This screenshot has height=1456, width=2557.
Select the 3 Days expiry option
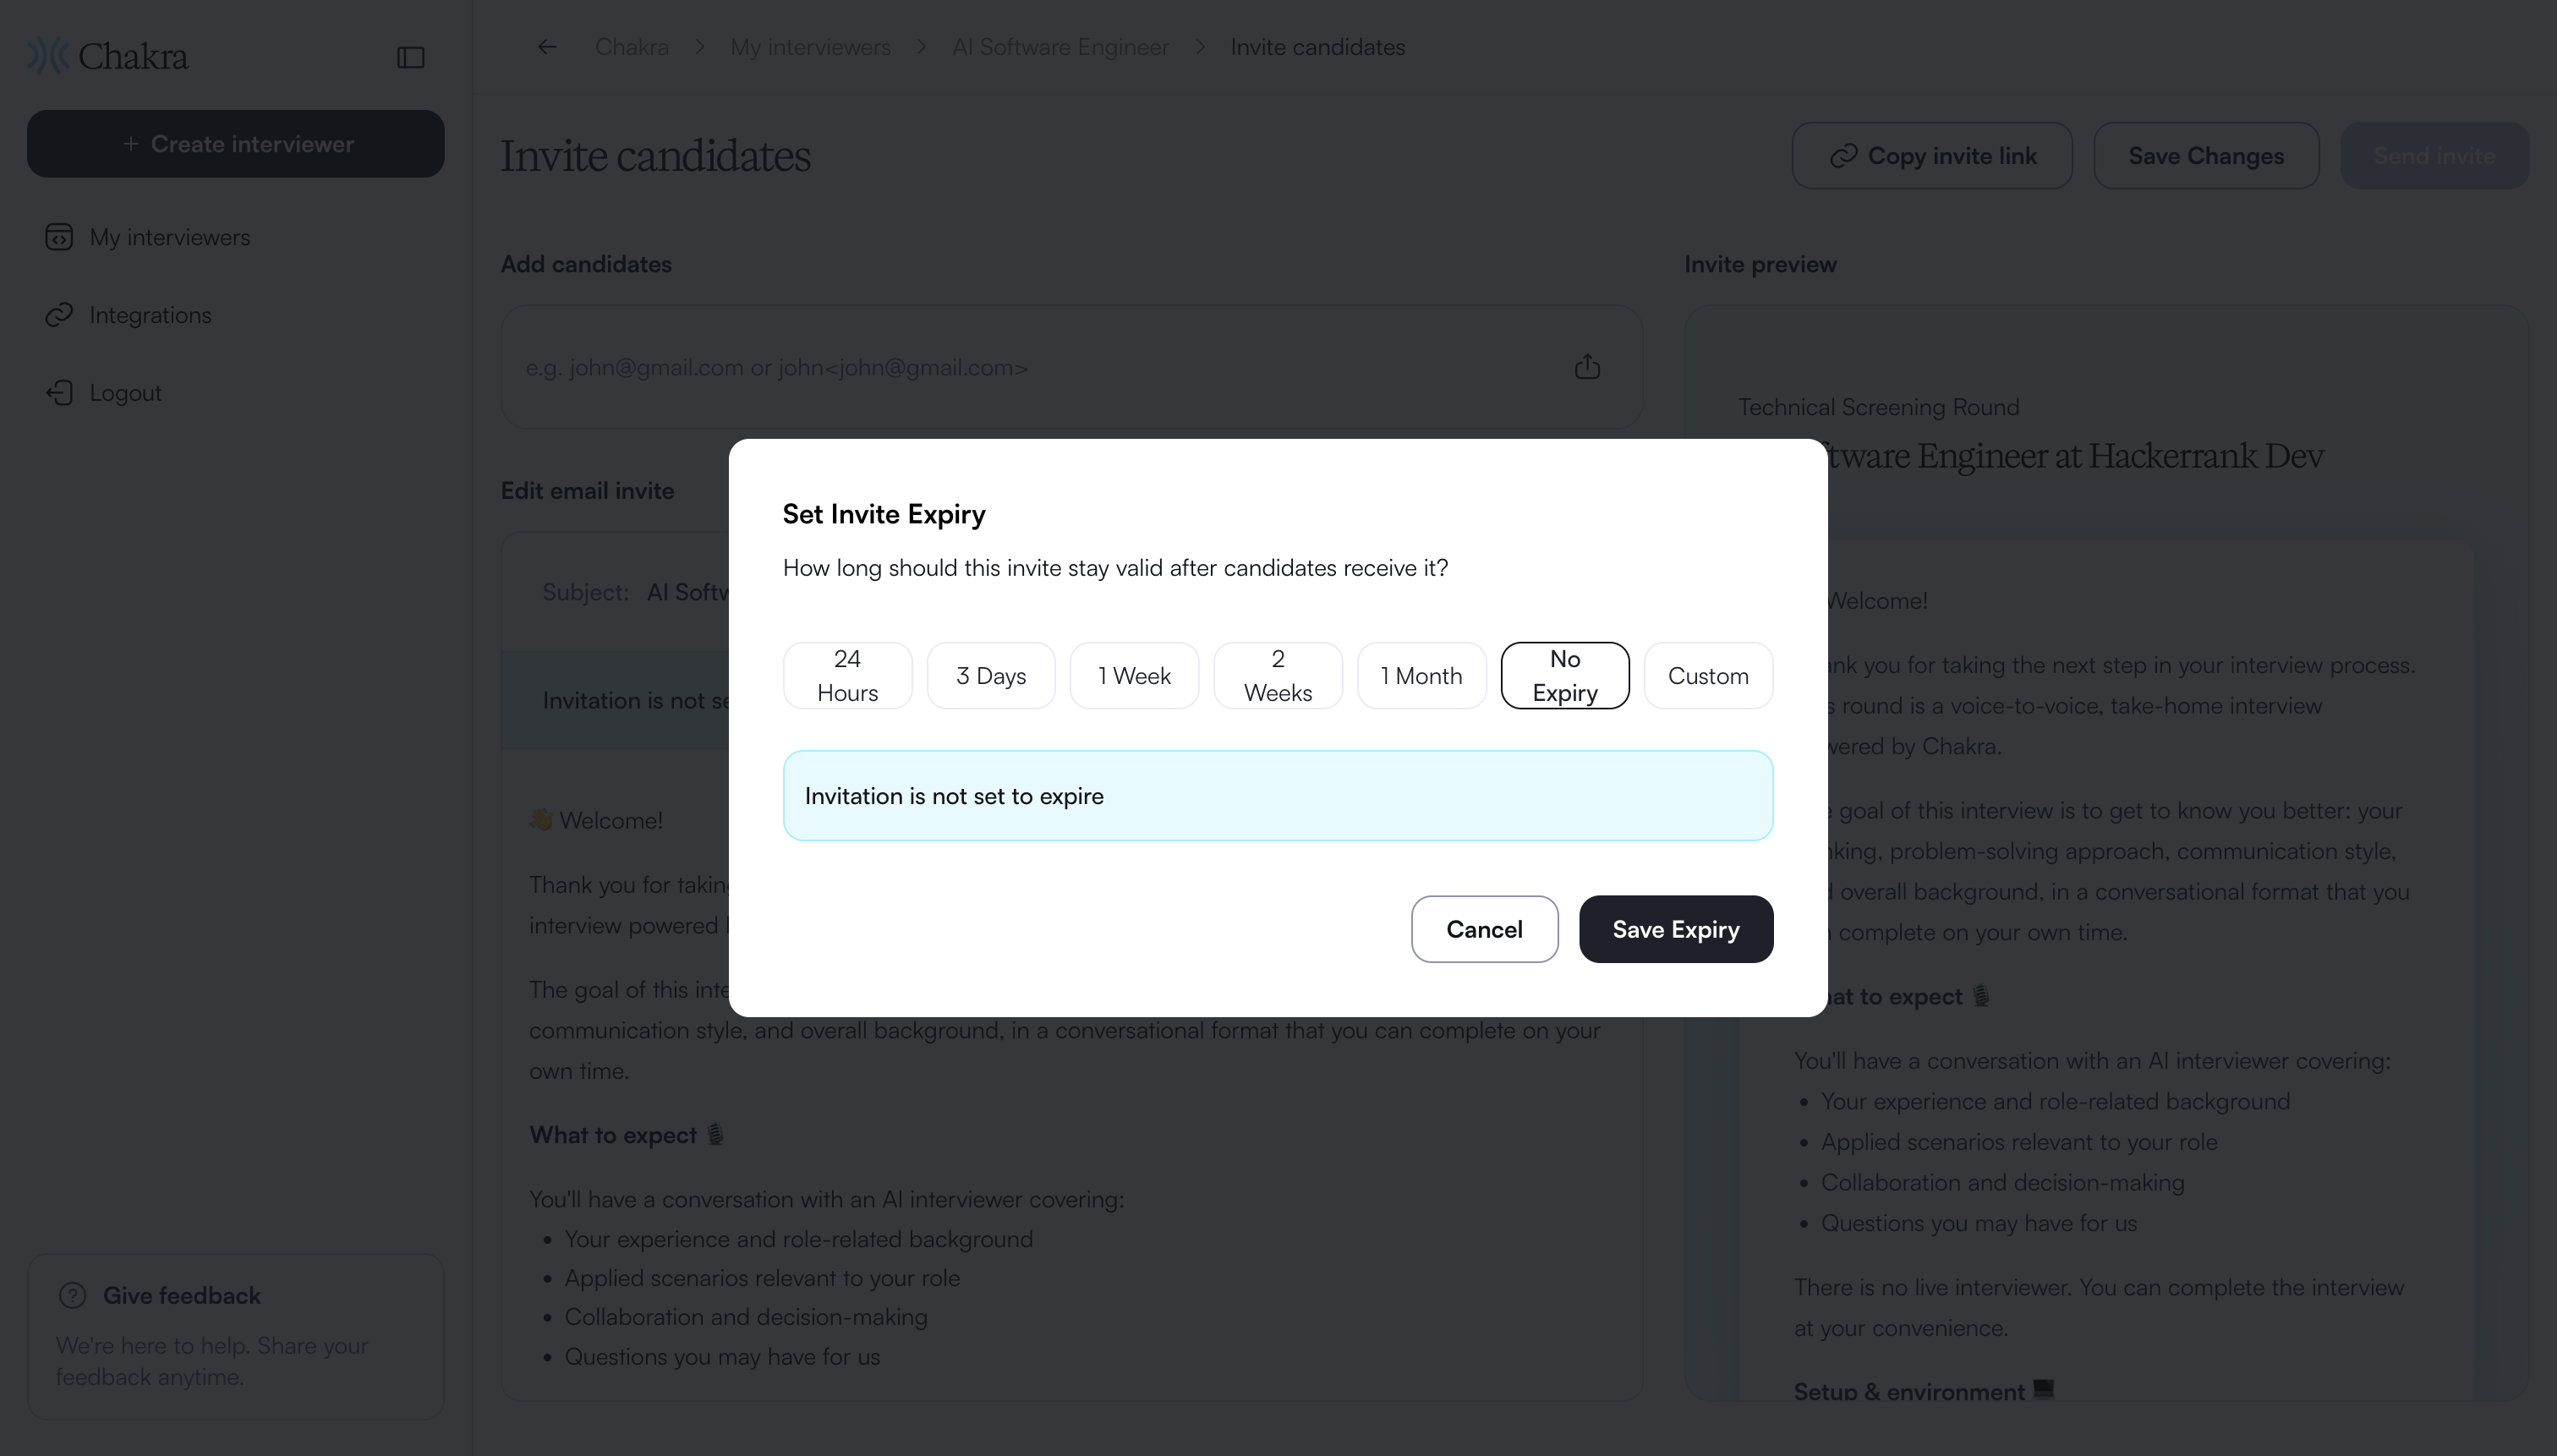tap(991, 676)
